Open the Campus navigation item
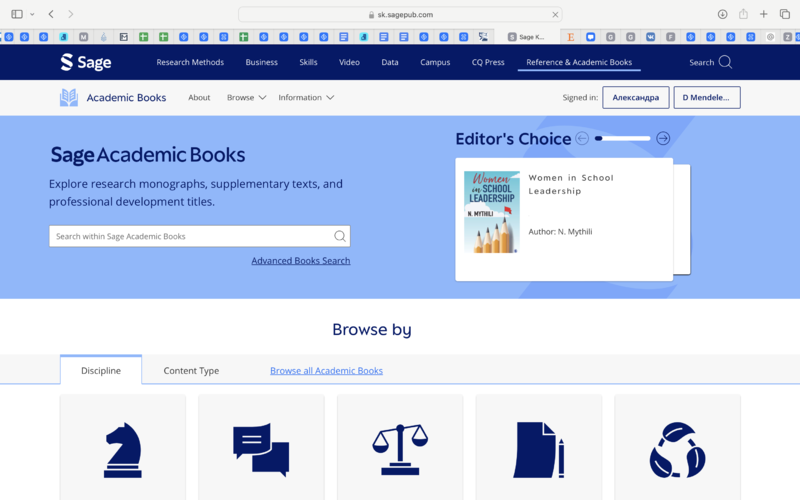The width and height of the screenshot is (800, 500). tap(435, 62)
